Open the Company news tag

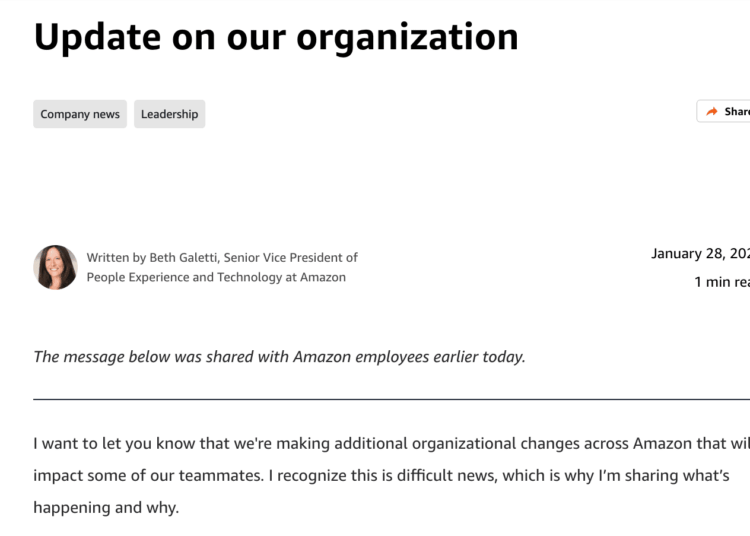pyautogui.click(x=80, y=114)
